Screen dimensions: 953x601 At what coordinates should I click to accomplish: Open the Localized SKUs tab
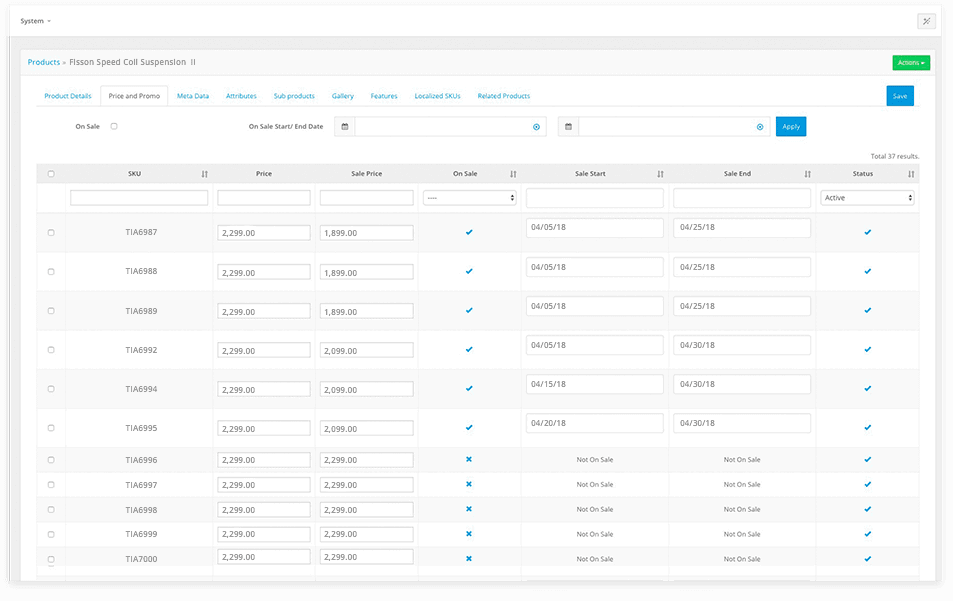[x=437, y=96]
